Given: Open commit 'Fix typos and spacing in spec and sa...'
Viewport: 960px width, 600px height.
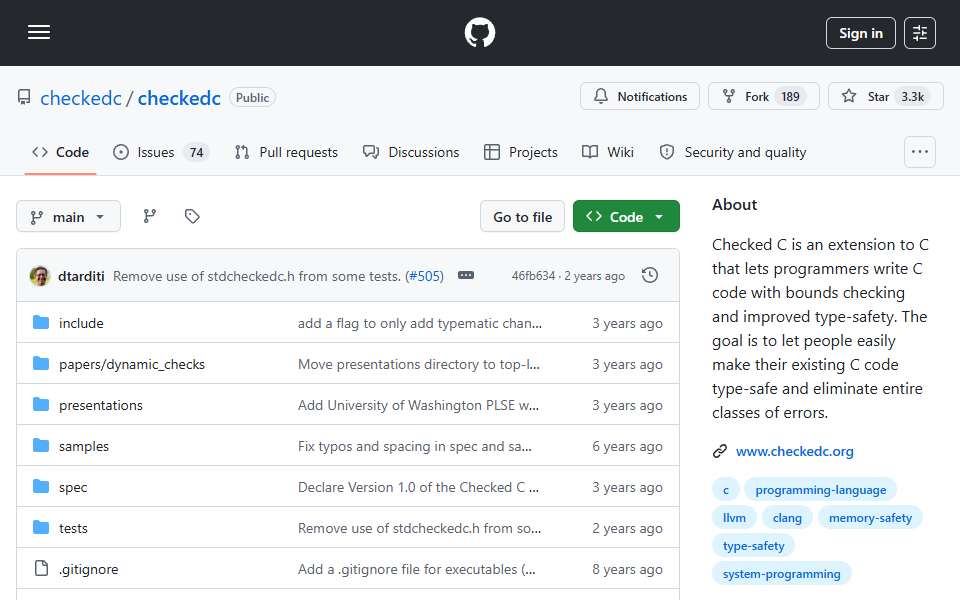Looking at the screenshot, I should click(414, 446).
